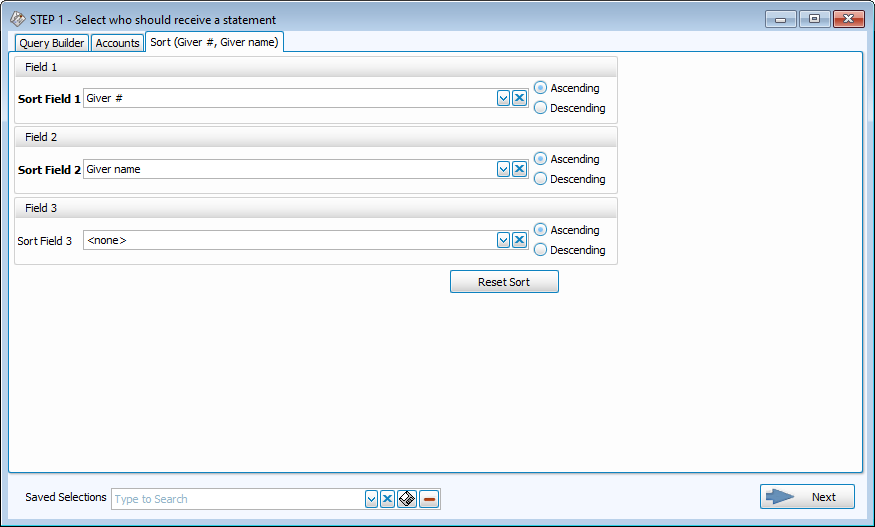
Task: Clear the Sort Field 3 selection
Action: tap(519, 240)
